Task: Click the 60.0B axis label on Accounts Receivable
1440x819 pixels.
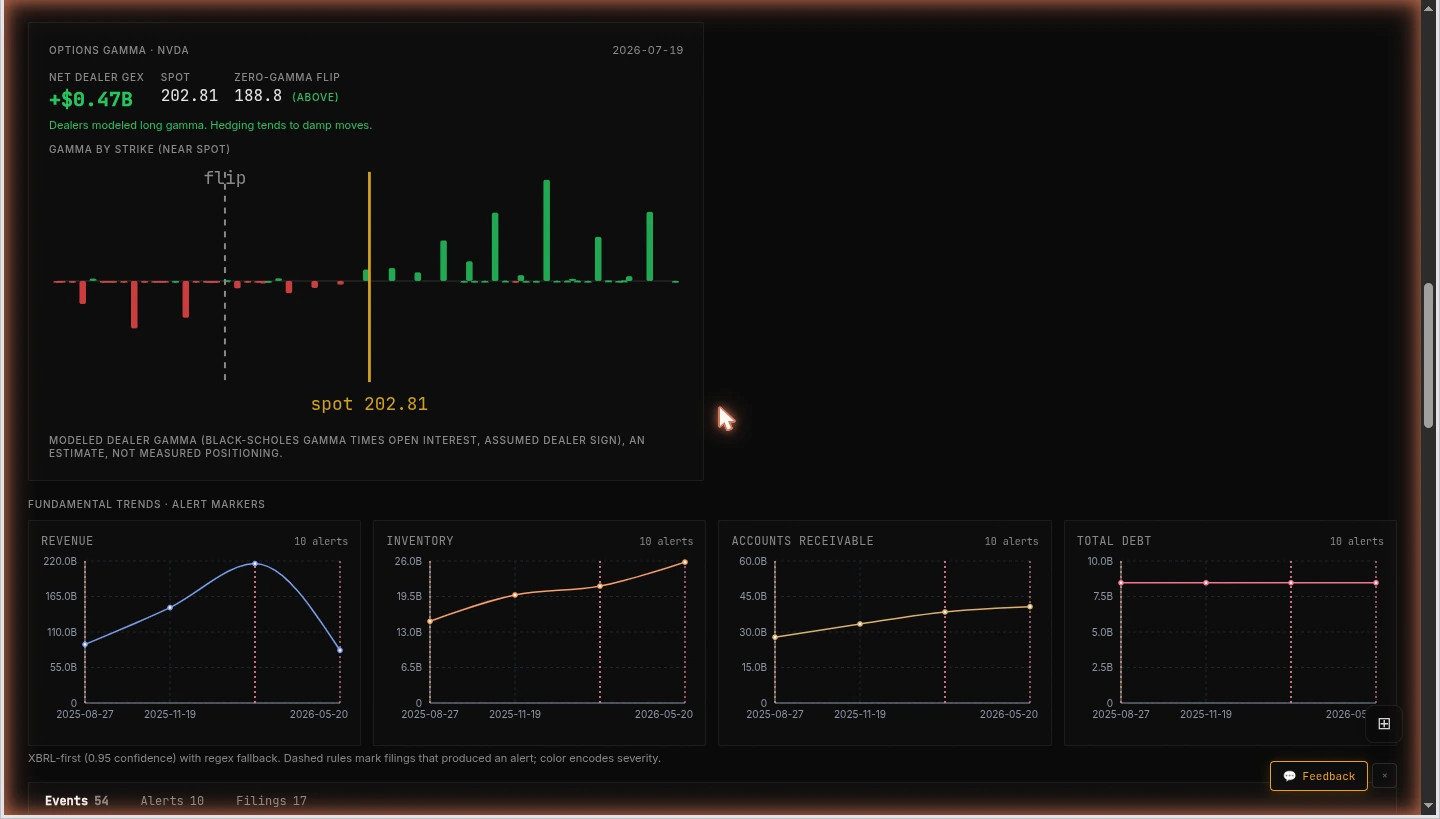Action: pyautogui.click(x=753, y=561)
